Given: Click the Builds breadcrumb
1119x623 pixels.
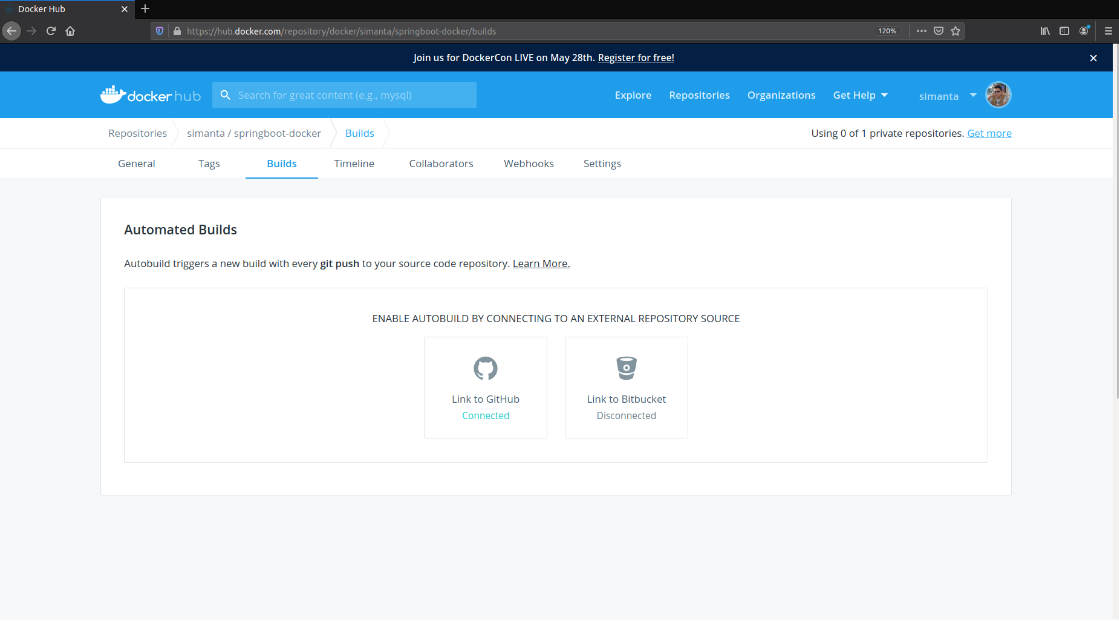Looking at the screenshot, I should (x=360, y=133).
